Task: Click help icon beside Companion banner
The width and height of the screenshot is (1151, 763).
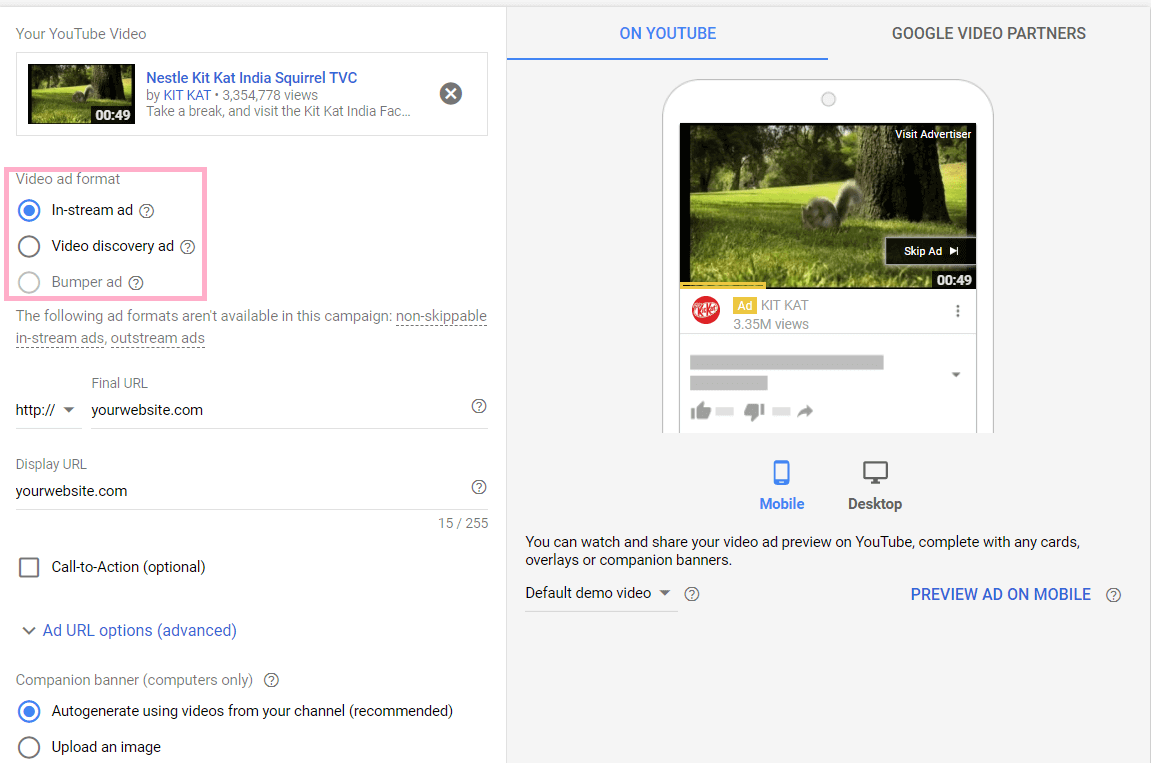Action: [x=271, y=680]
